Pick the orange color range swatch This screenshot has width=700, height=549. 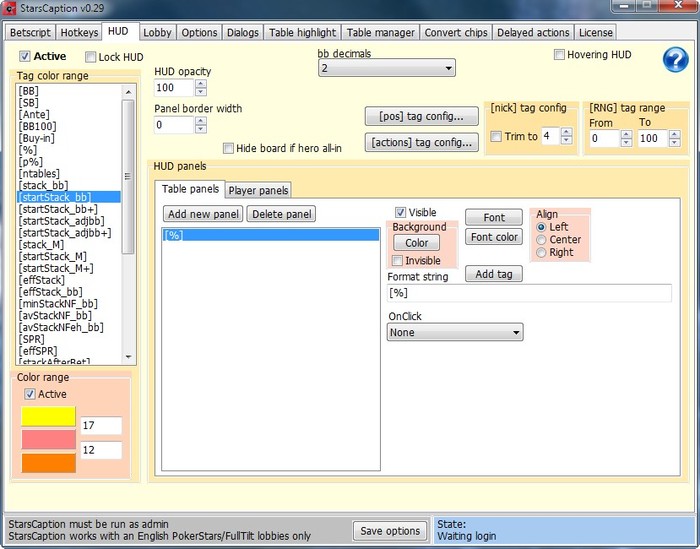(48, 463)
